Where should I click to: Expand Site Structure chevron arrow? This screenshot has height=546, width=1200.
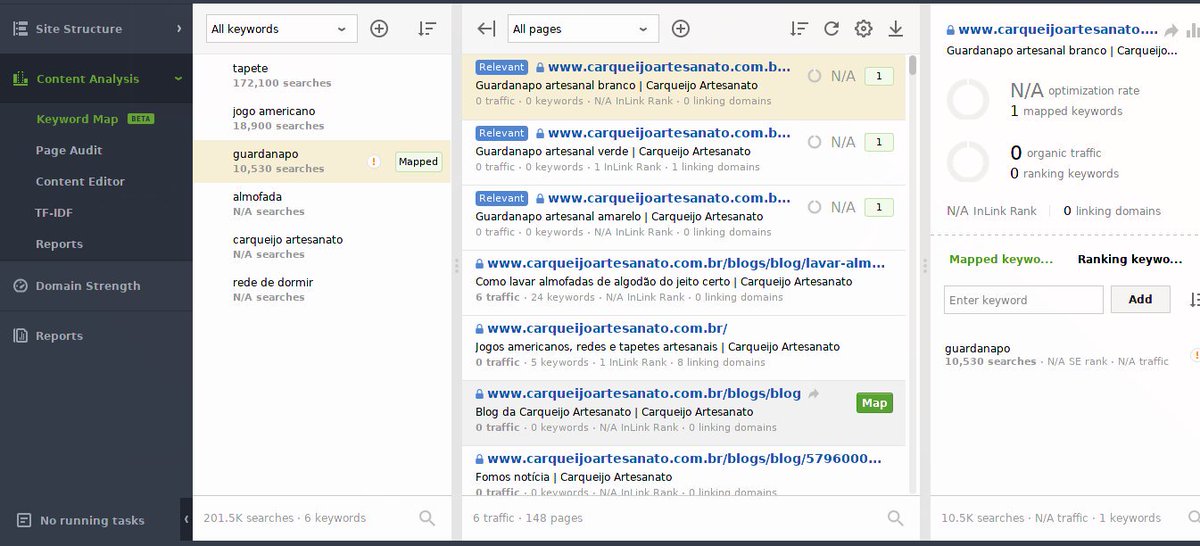click(179, 29)
